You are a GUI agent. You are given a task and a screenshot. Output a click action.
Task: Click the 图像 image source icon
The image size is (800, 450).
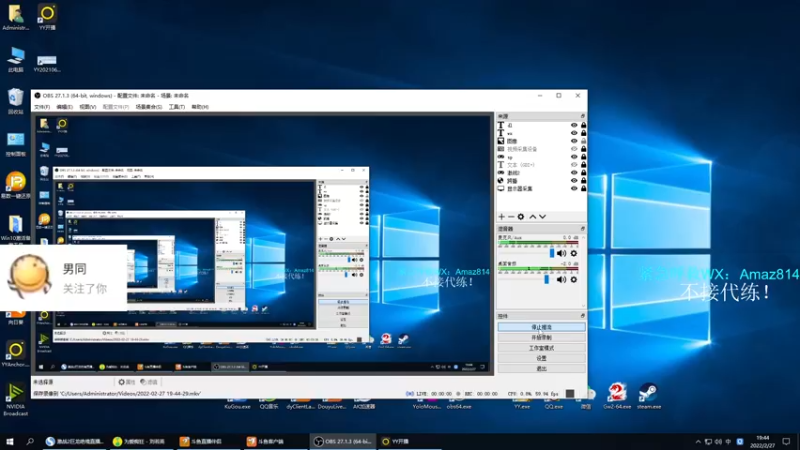click(501, 141)
